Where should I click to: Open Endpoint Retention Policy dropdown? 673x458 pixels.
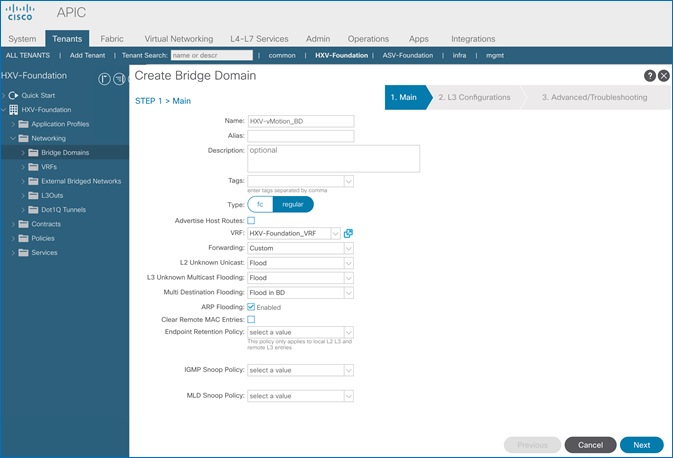349,332
